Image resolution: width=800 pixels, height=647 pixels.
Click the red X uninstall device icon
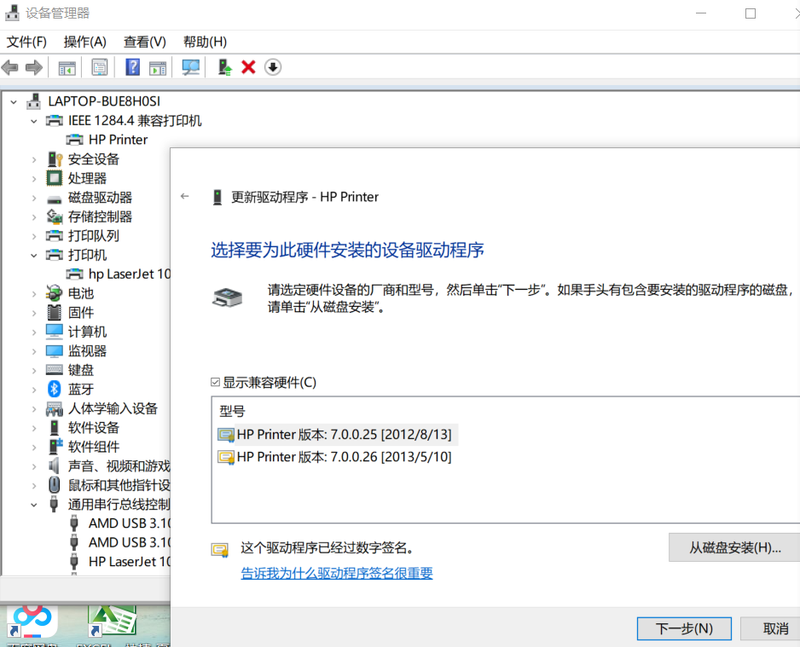(248, 67)
